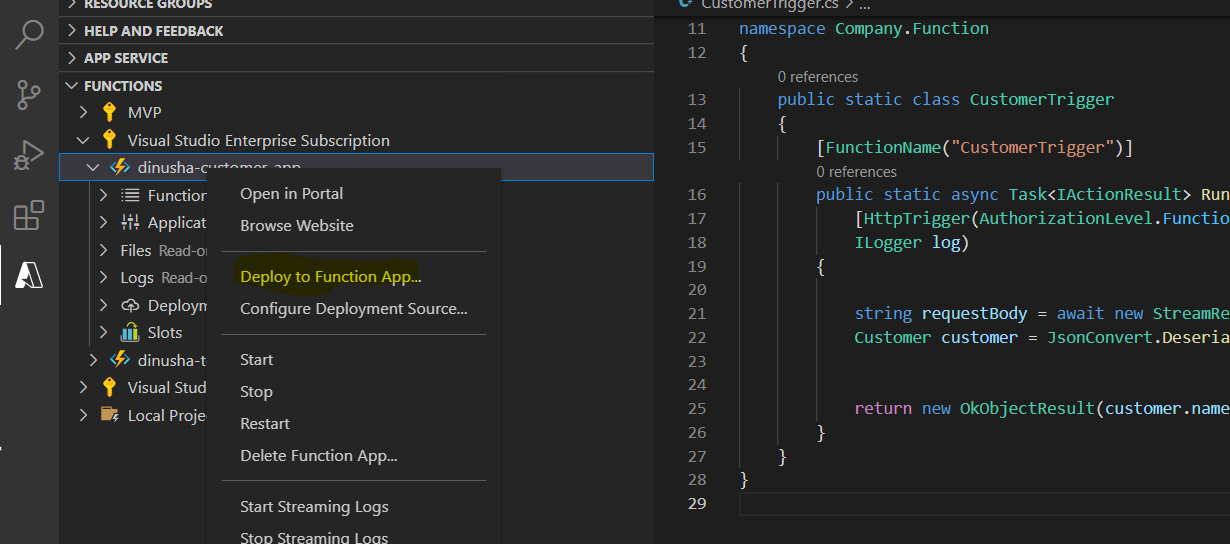Select the Azure icon in activity bar
This screenshot has width=1230, height=544.
tap(29, 275)
